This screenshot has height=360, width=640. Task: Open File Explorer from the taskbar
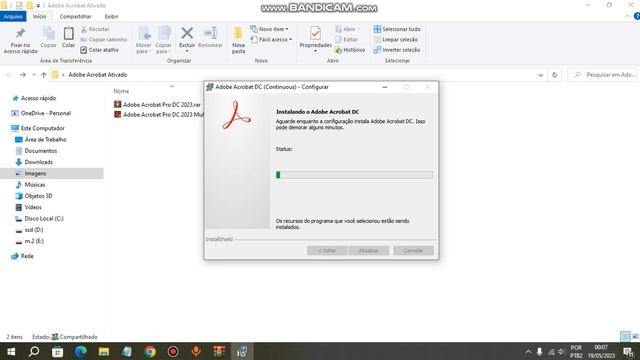[x=104, y=351]
